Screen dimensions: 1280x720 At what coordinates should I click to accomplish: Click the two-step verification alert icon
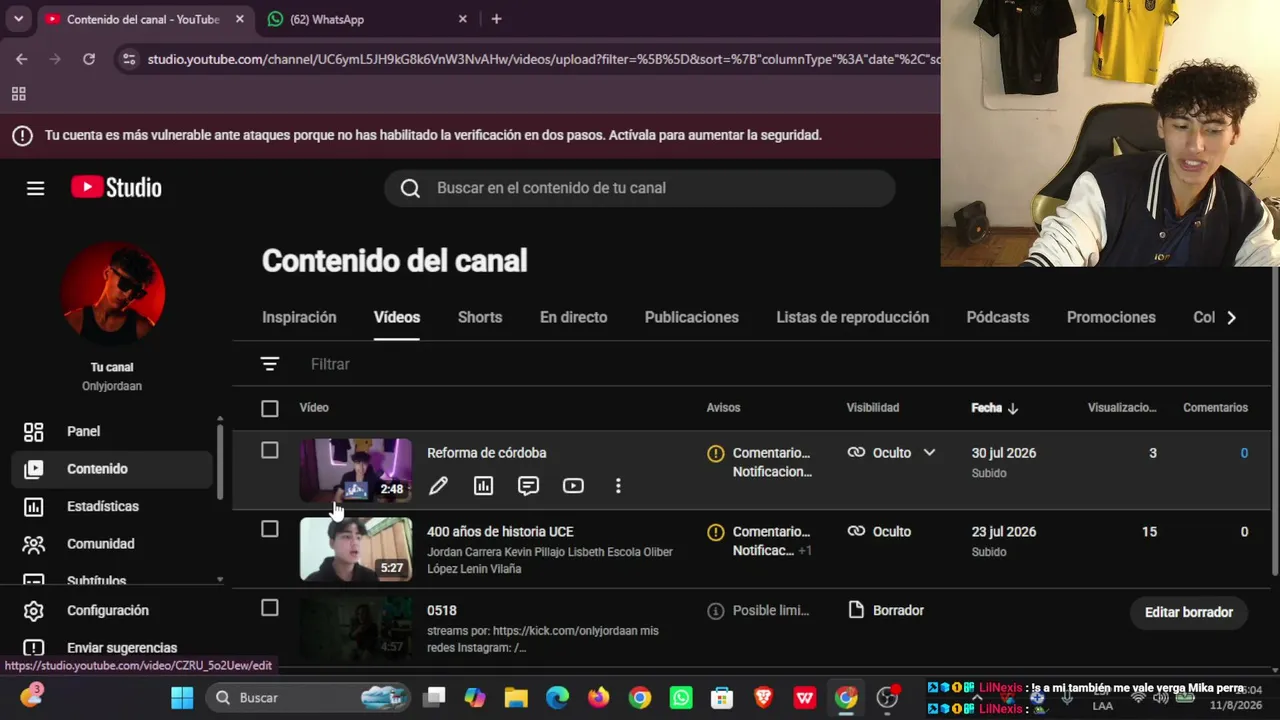click(22, 136)
